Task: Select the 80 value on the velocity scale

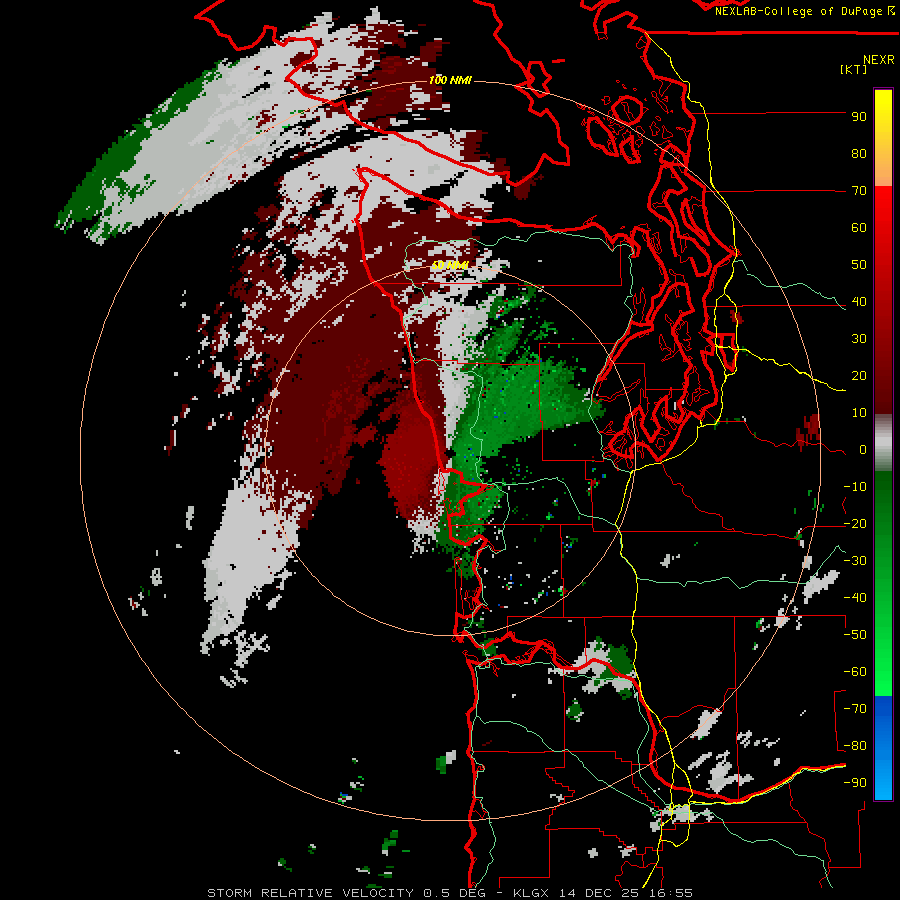Action: pos(859,154)
